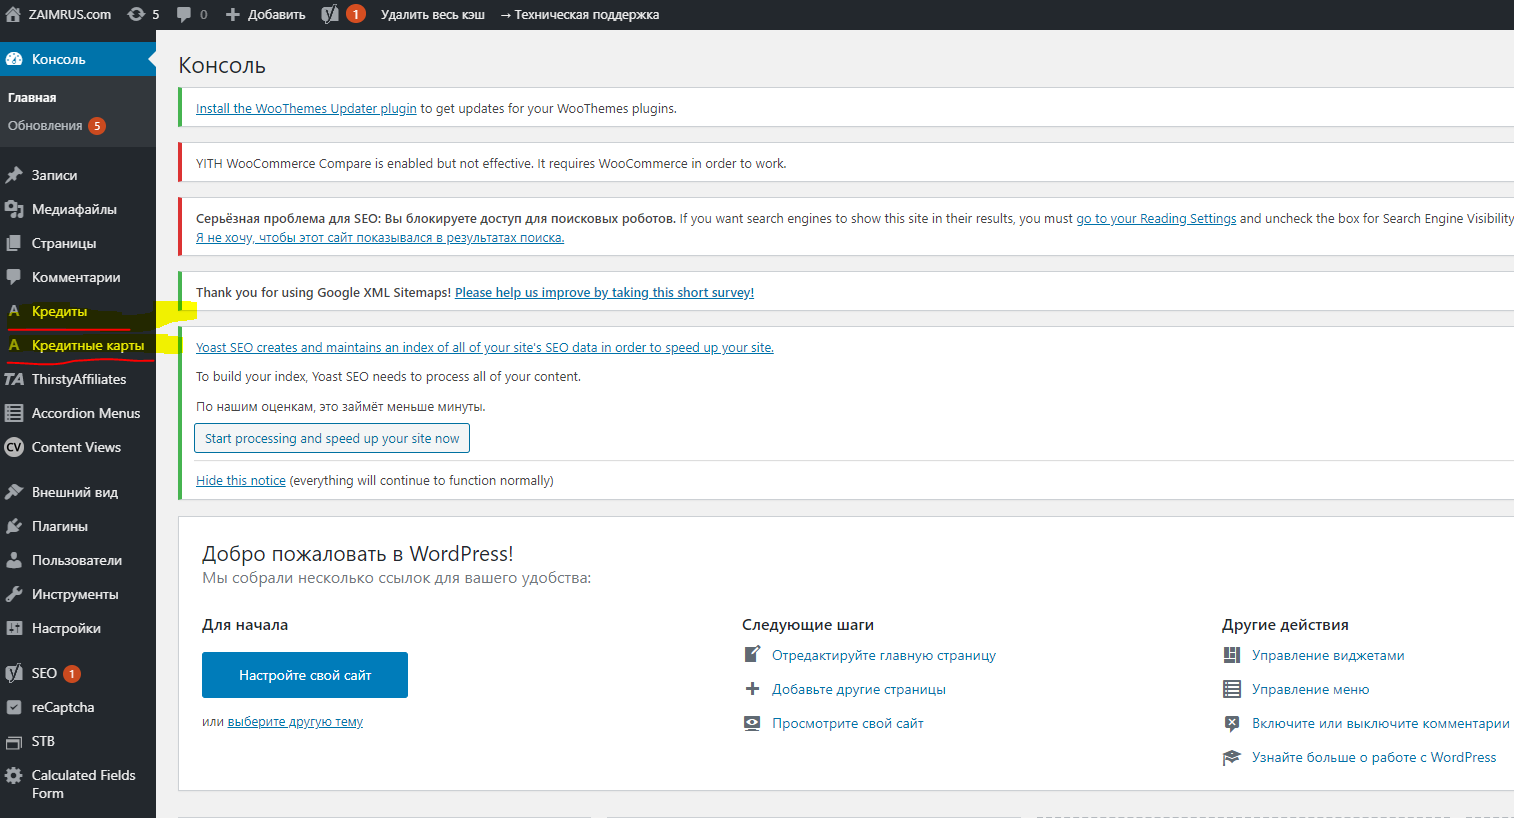The height and width of the screenshot is (818, 1514).
Task: Open comments bubble icon in top bar
Action: pyautogui.click(x=184, y=15)
